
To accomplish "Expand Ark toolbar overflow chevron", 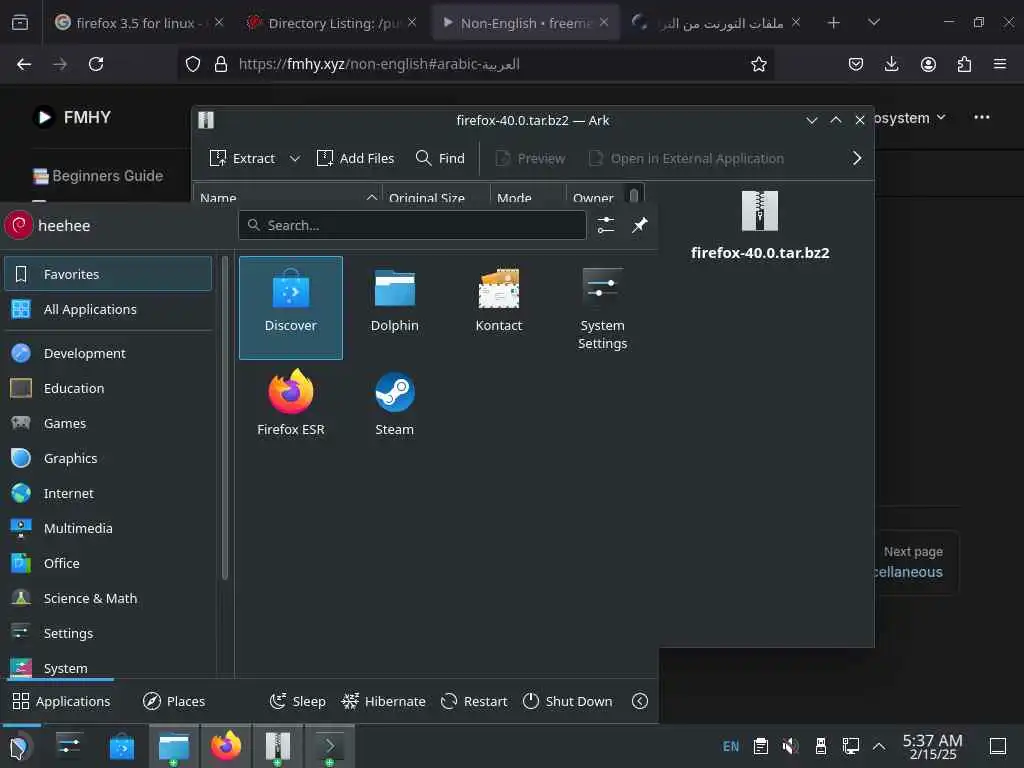I will (x=857, y=158).
